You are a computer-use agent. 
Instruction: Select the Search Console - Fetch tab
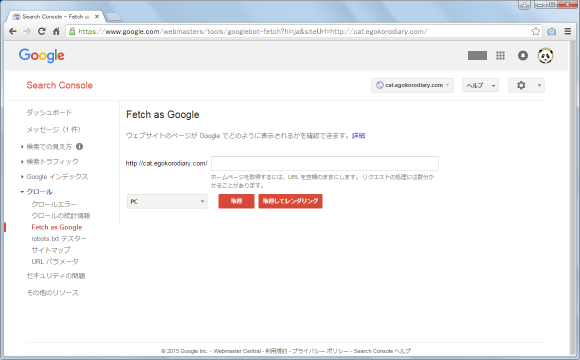[55, 17]
